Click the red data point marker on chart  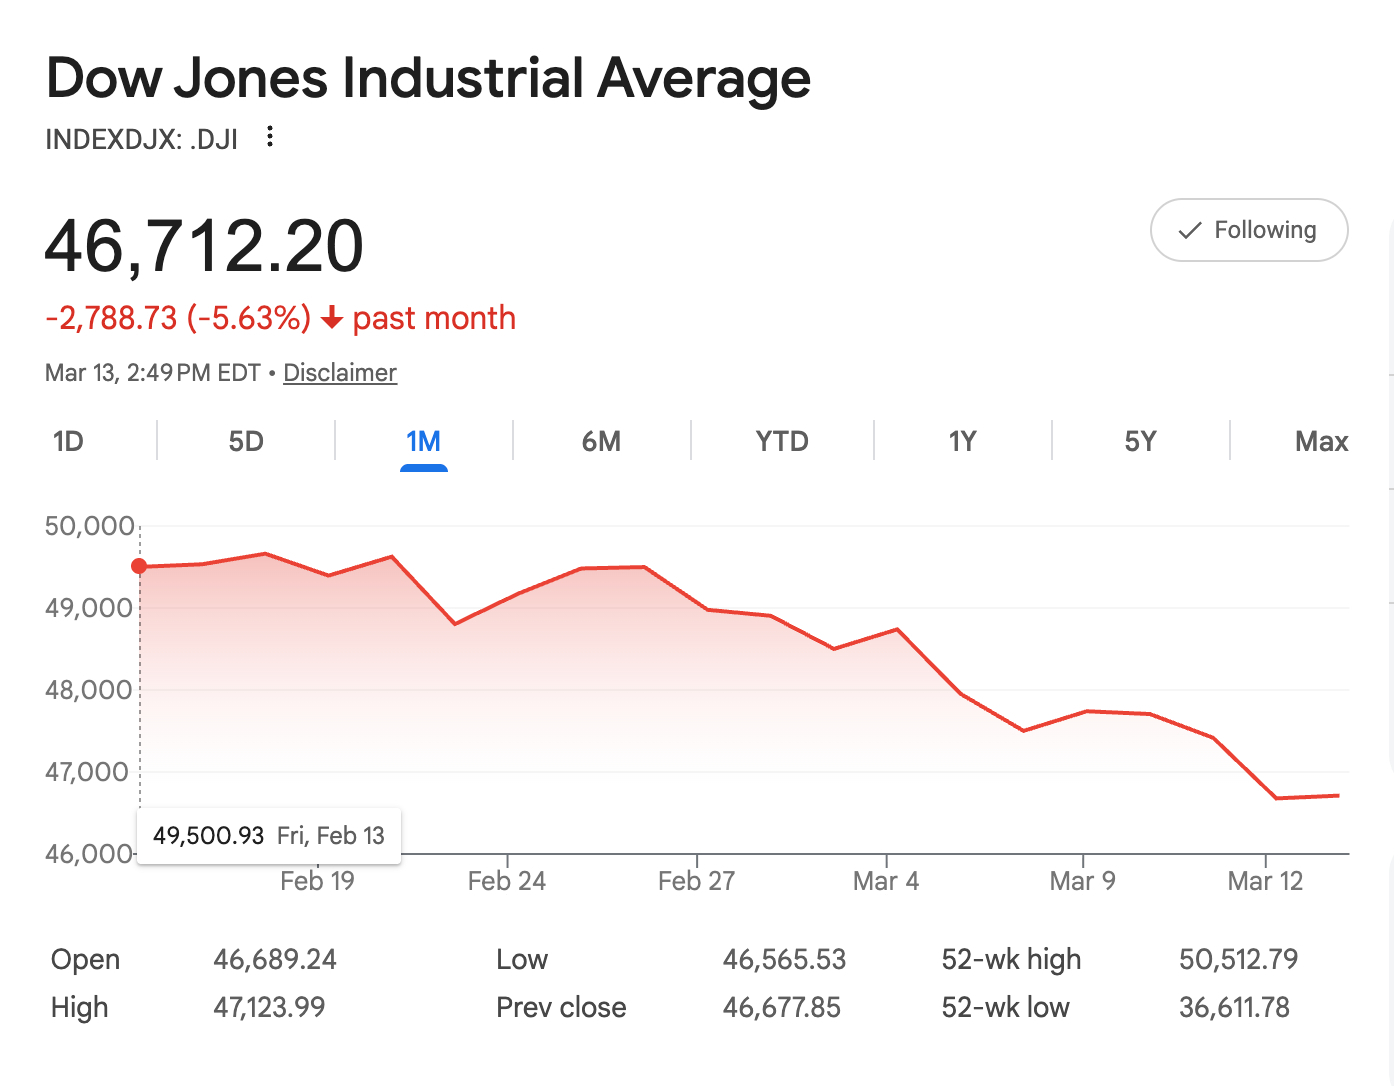pyautogui.click(x=140, y=567)
